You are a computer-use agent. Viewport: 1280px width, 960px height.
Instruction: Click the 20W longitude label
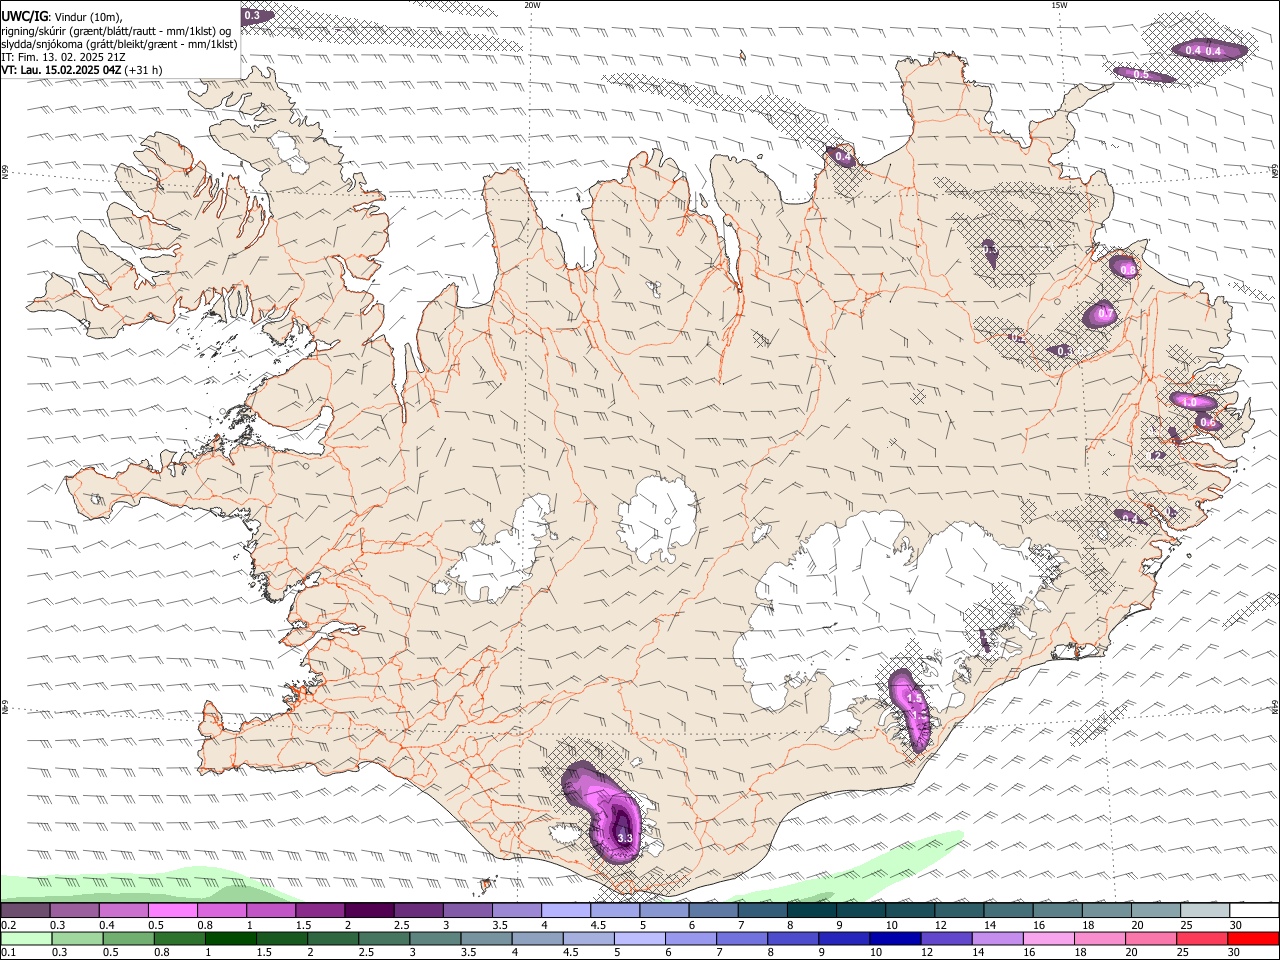(532, 5)
